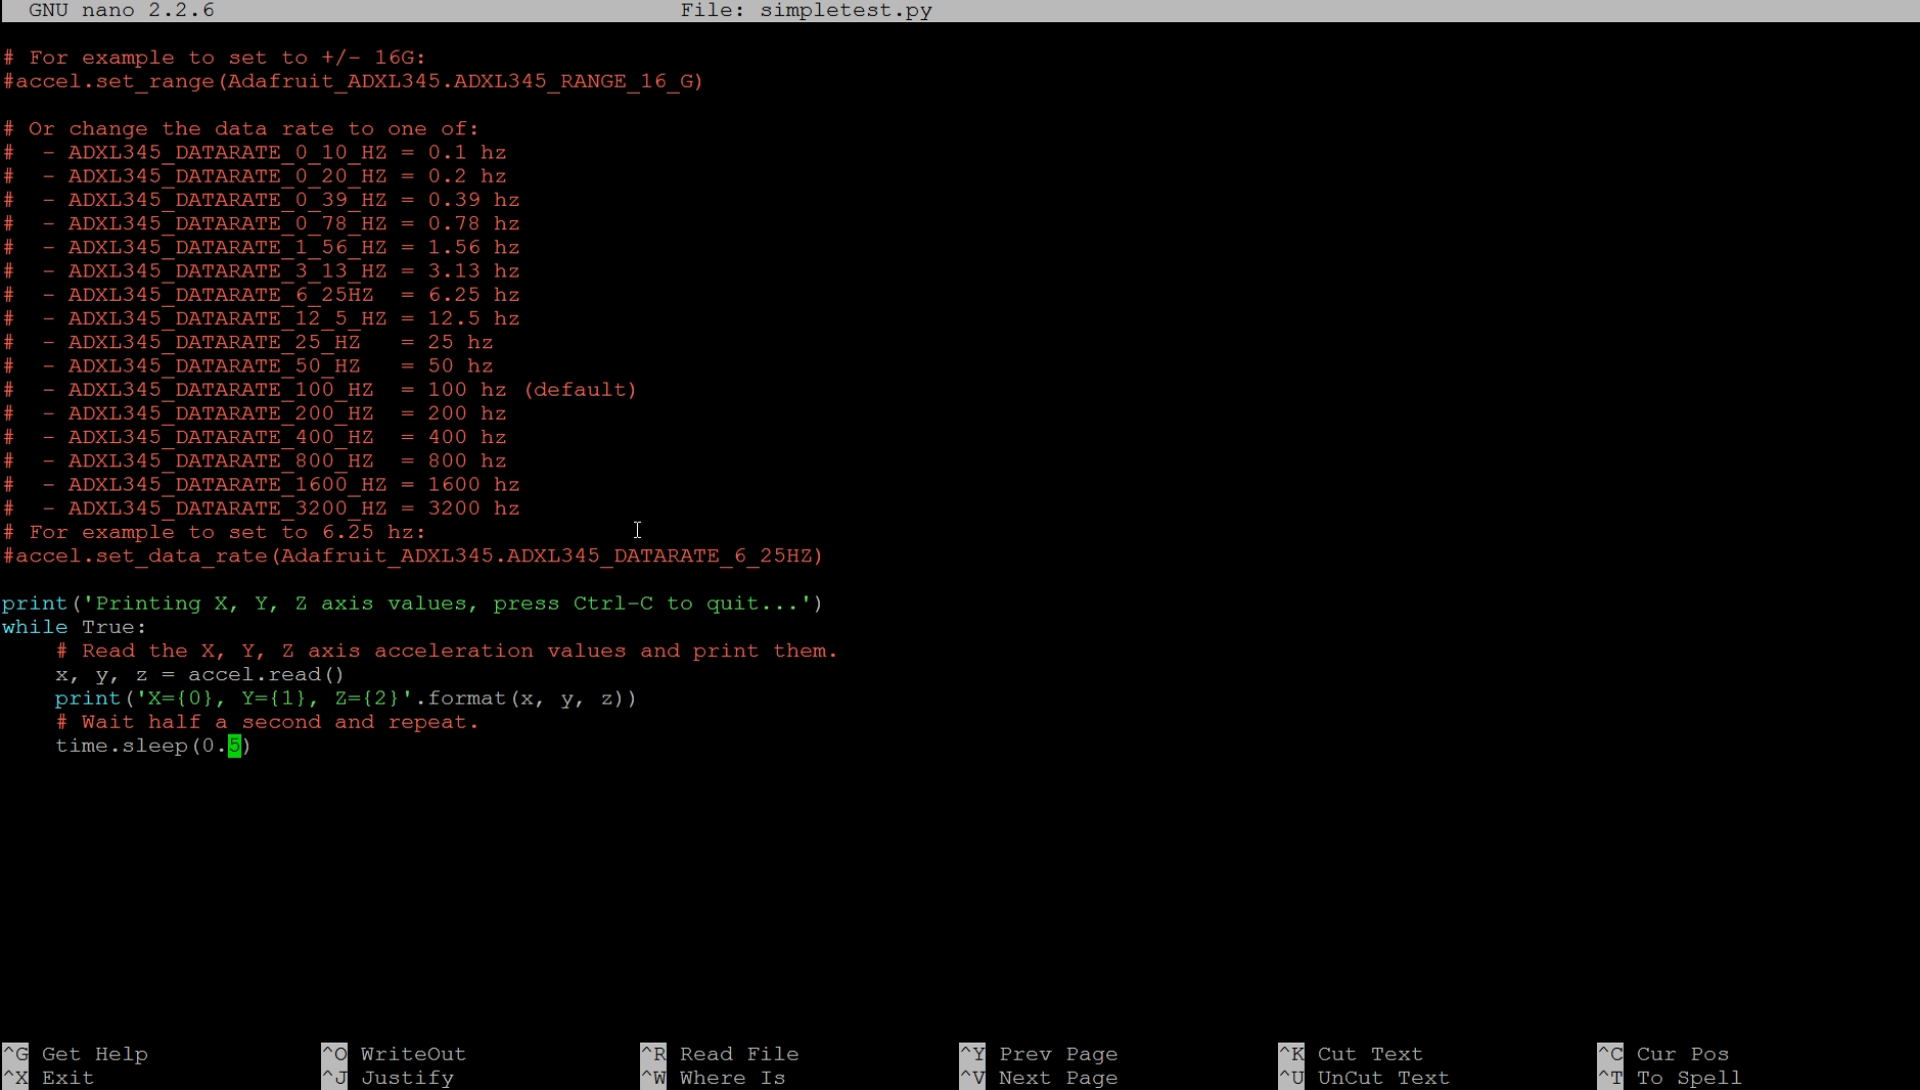This screenshot has height=1090, width=1920.
Task: Click the 'while True:' line
Action: tap(75, 627)
